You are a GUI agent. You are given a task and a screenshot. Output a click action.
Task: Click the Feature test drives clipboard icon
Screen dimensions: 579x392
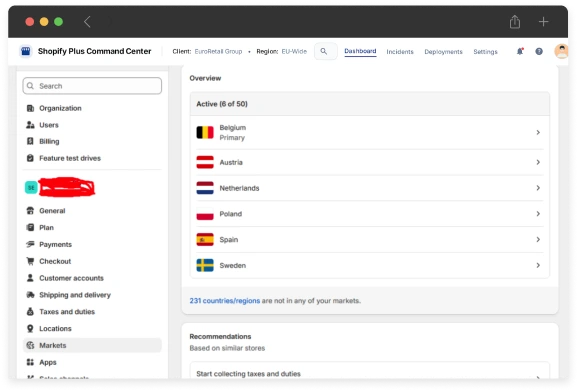coord(30,158)
